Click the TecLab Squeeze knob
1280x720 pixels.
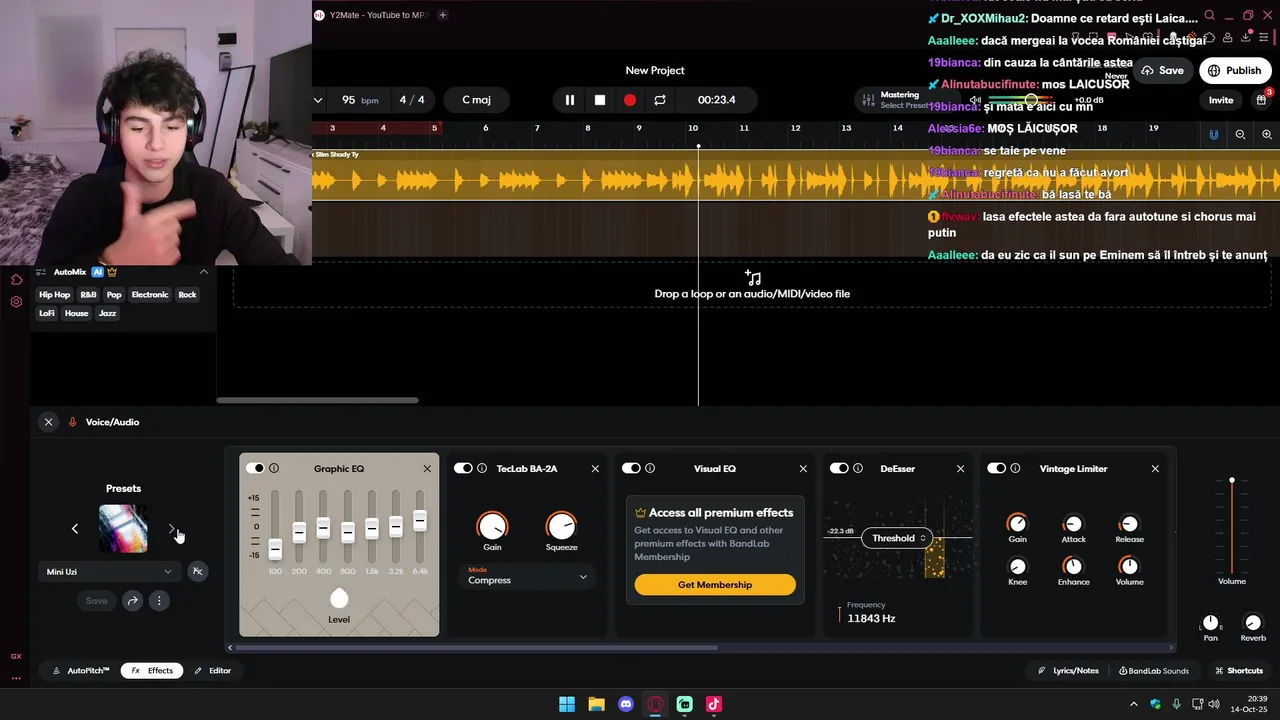[561, 526]
